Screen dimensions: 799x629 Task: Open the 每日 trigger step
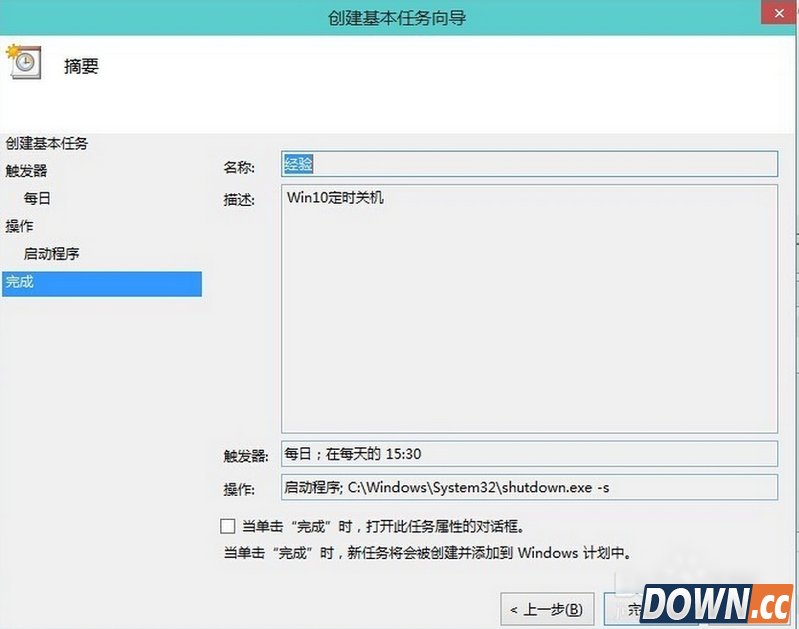(37, 198)
